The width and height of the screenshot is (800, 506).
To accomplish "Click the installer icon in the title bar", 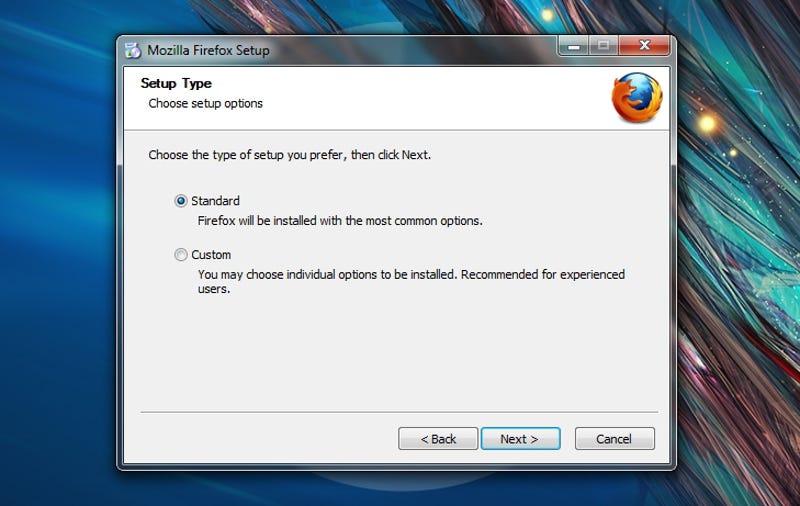I will [x=133, y=50].
